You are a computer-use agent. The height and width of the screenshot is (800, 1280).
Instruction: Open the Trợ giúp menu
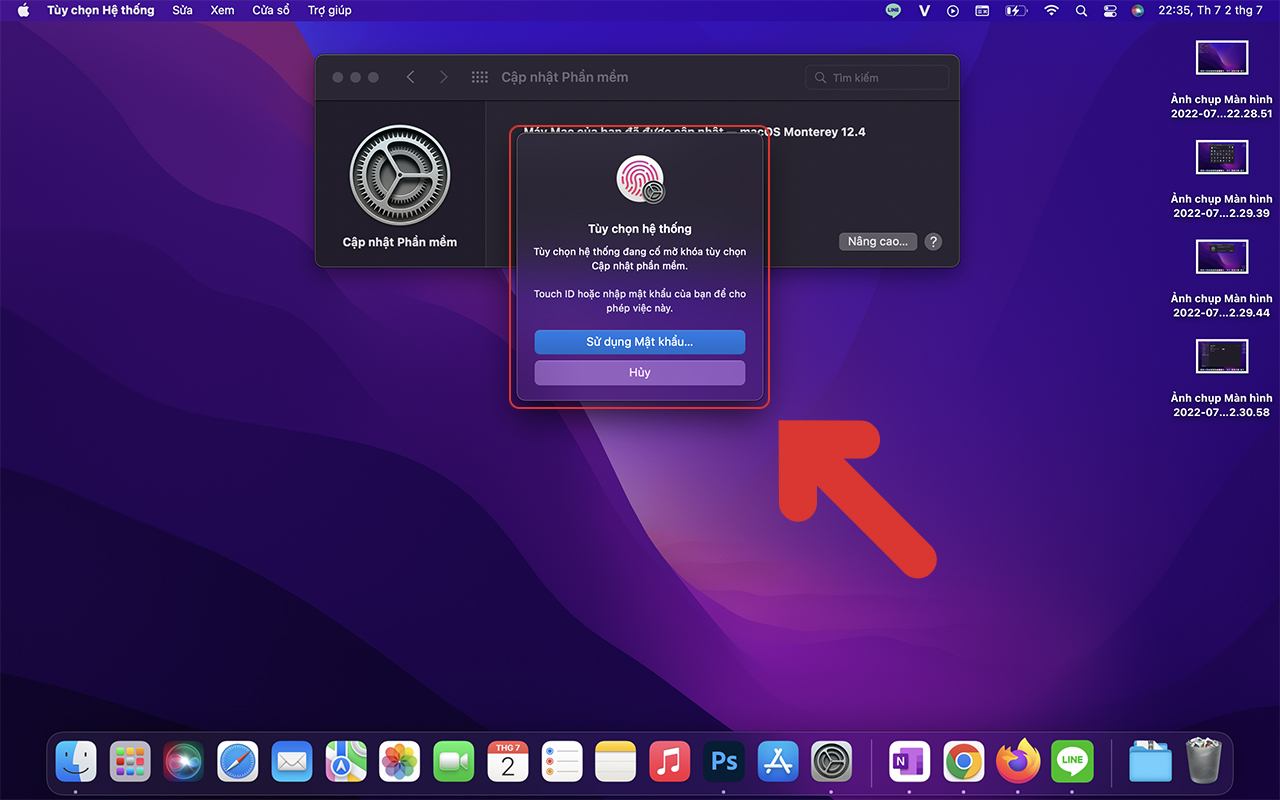pyautogui.click(x=330, y=10)
